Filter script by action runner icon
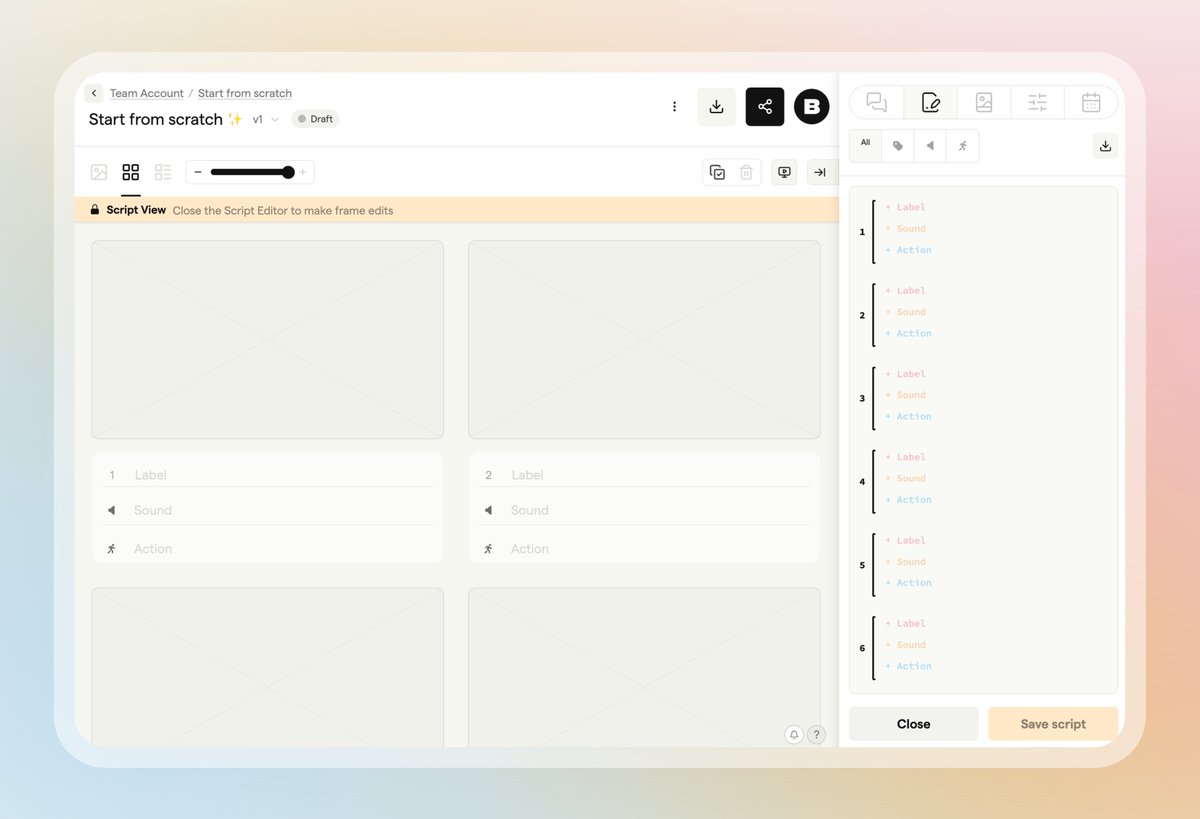 coord(962,146)
